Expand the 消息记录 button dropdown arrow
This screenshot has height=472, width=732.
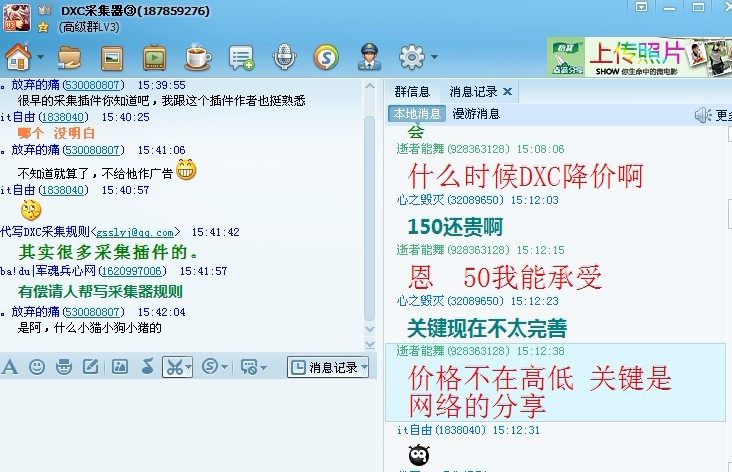(364, 368)
